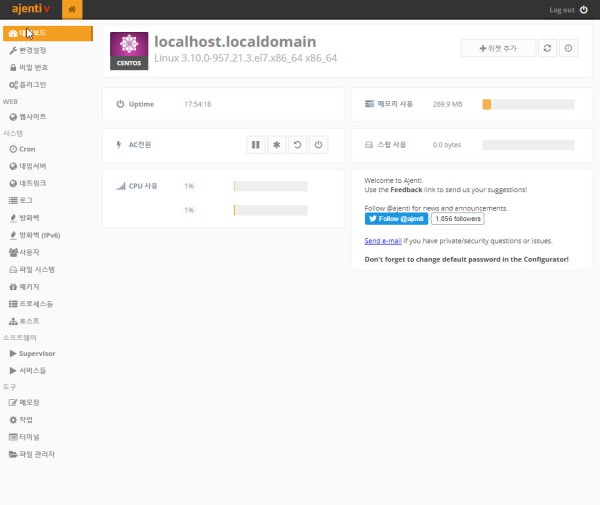Open 네임서버 nameserver settings
This screenshot has height=505, width=600.
click(x=28, y=166)
